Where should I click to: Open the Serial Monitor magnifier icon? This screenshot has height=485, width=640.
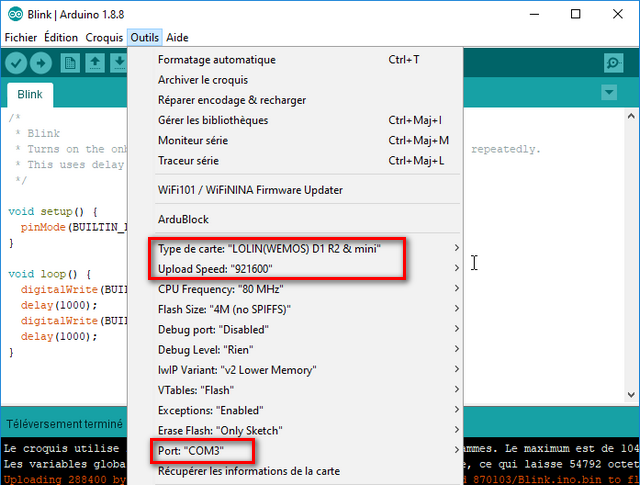click(613, 63)
